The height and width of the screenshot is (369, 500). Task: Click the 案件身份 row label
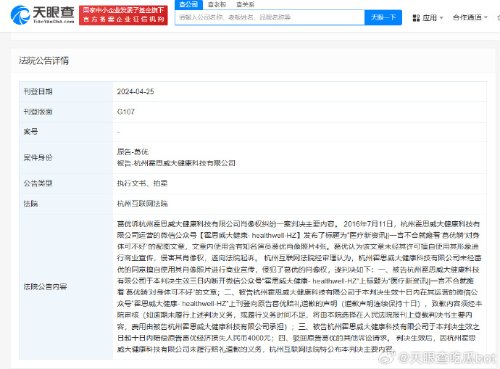(x=38, y=157)
